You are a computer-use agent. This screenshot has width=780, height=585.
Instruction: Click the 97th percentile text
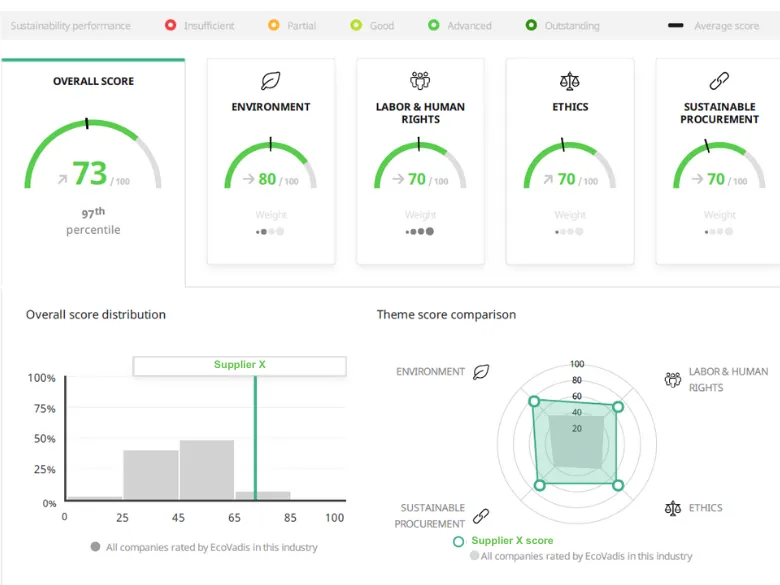[x=94, y=221]
